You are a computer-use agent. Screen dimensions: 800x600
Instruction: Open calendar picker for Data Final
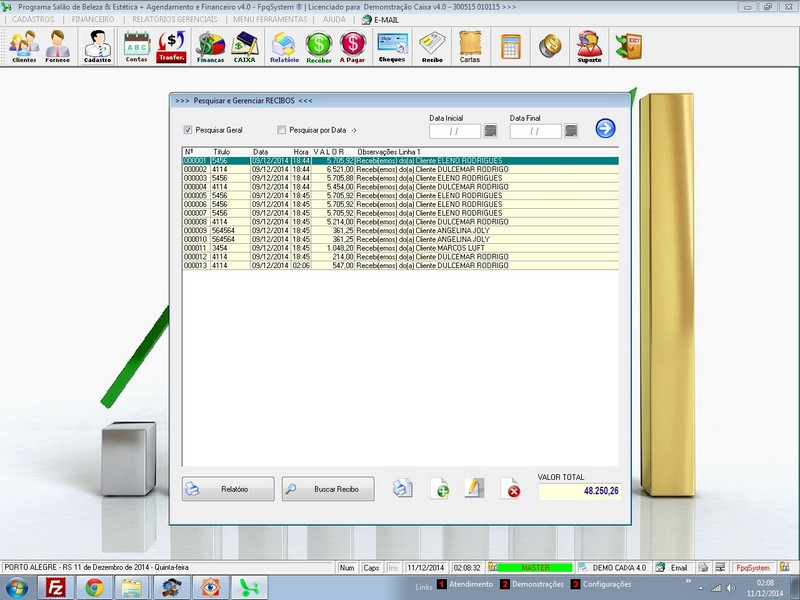[571, 131]
